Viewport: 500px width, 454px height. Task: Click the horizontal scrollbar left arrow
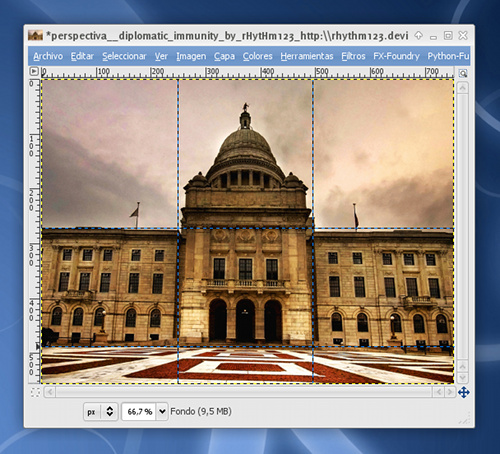[x=50, y=392]
